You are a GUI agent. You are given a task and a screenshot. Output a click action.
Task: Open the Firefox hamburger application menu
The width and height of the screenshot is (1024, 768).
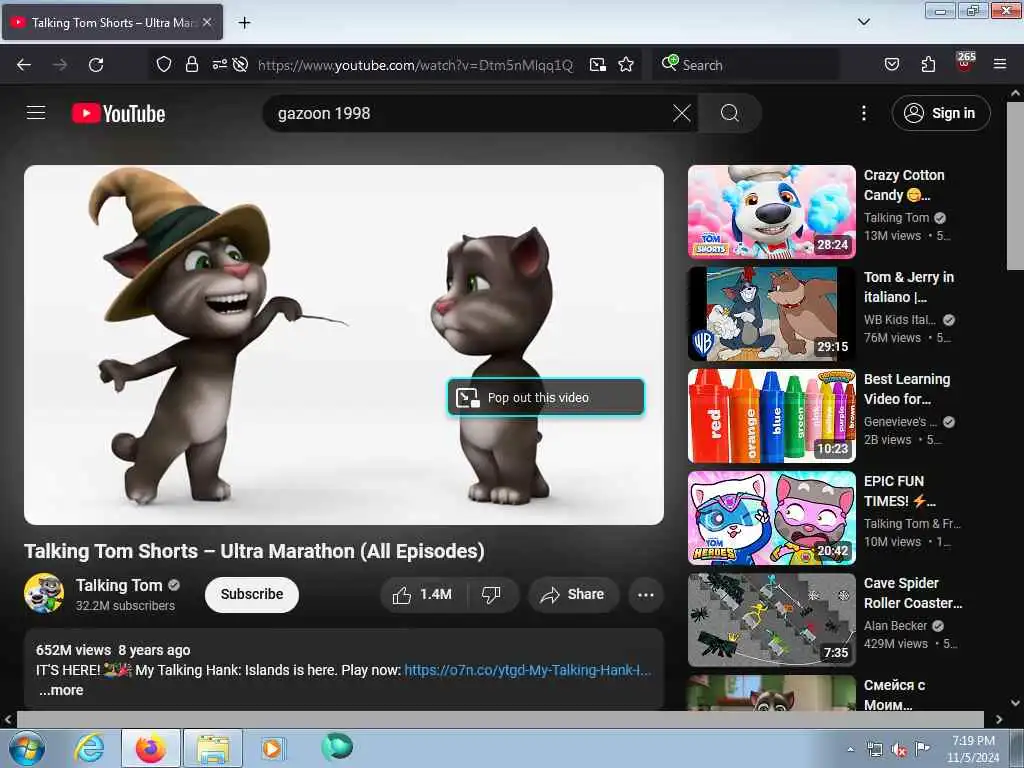1000,65
